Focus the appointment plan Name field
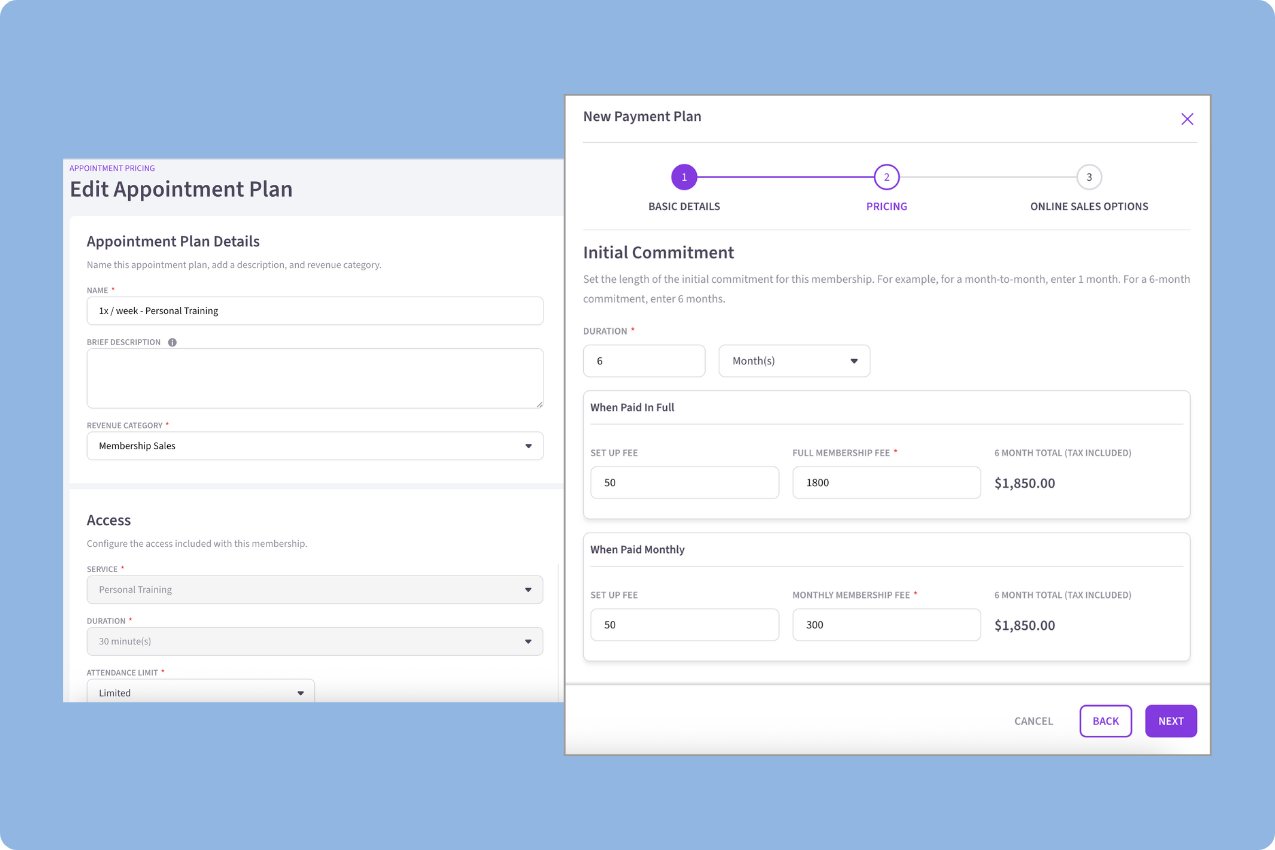 pos(315,311)
